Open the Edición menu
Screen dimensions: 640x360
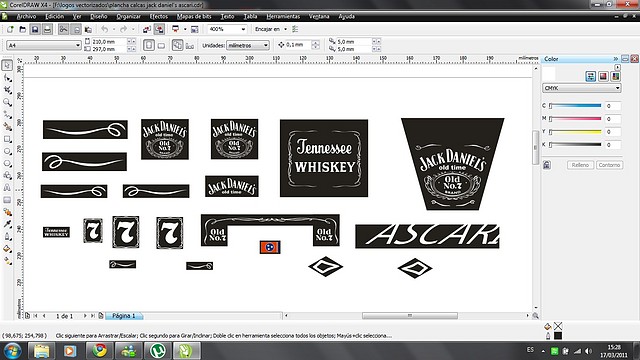click(x=54, y=16)
